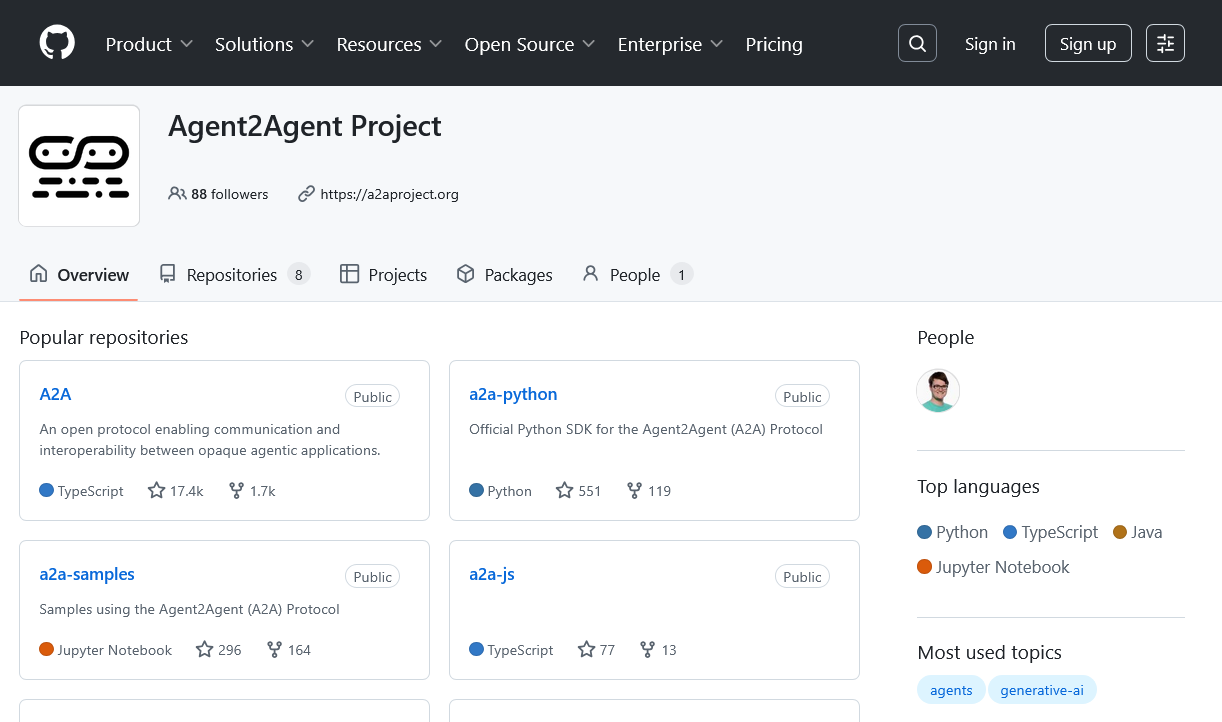Click Sign in

(990, 44)
